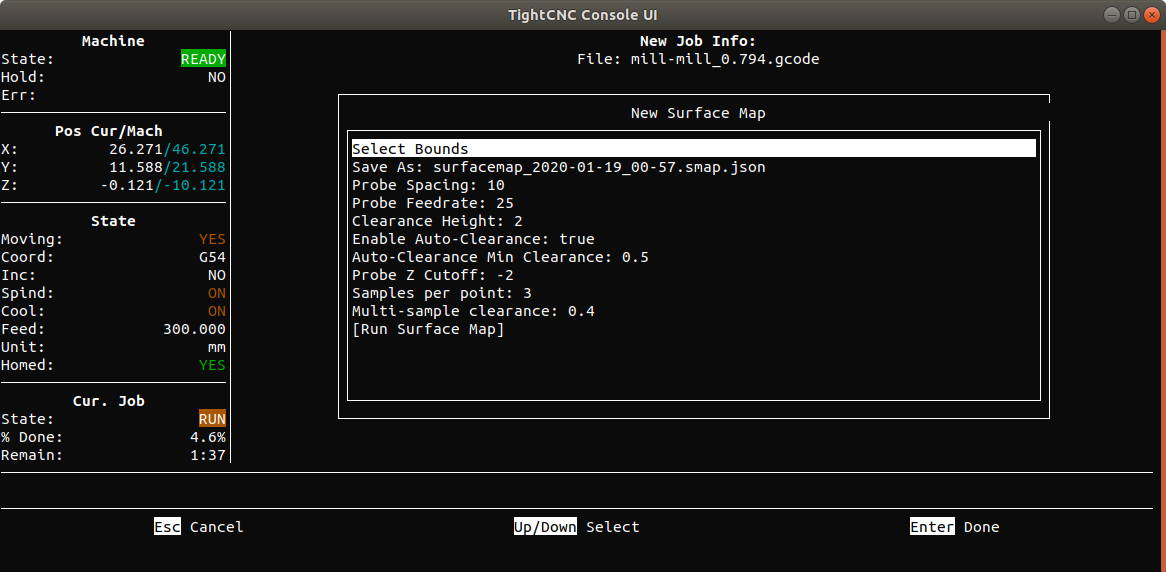Click the Feed value 300.000
This screenshot has height=572, width=1166.
(x=194, y=329)
